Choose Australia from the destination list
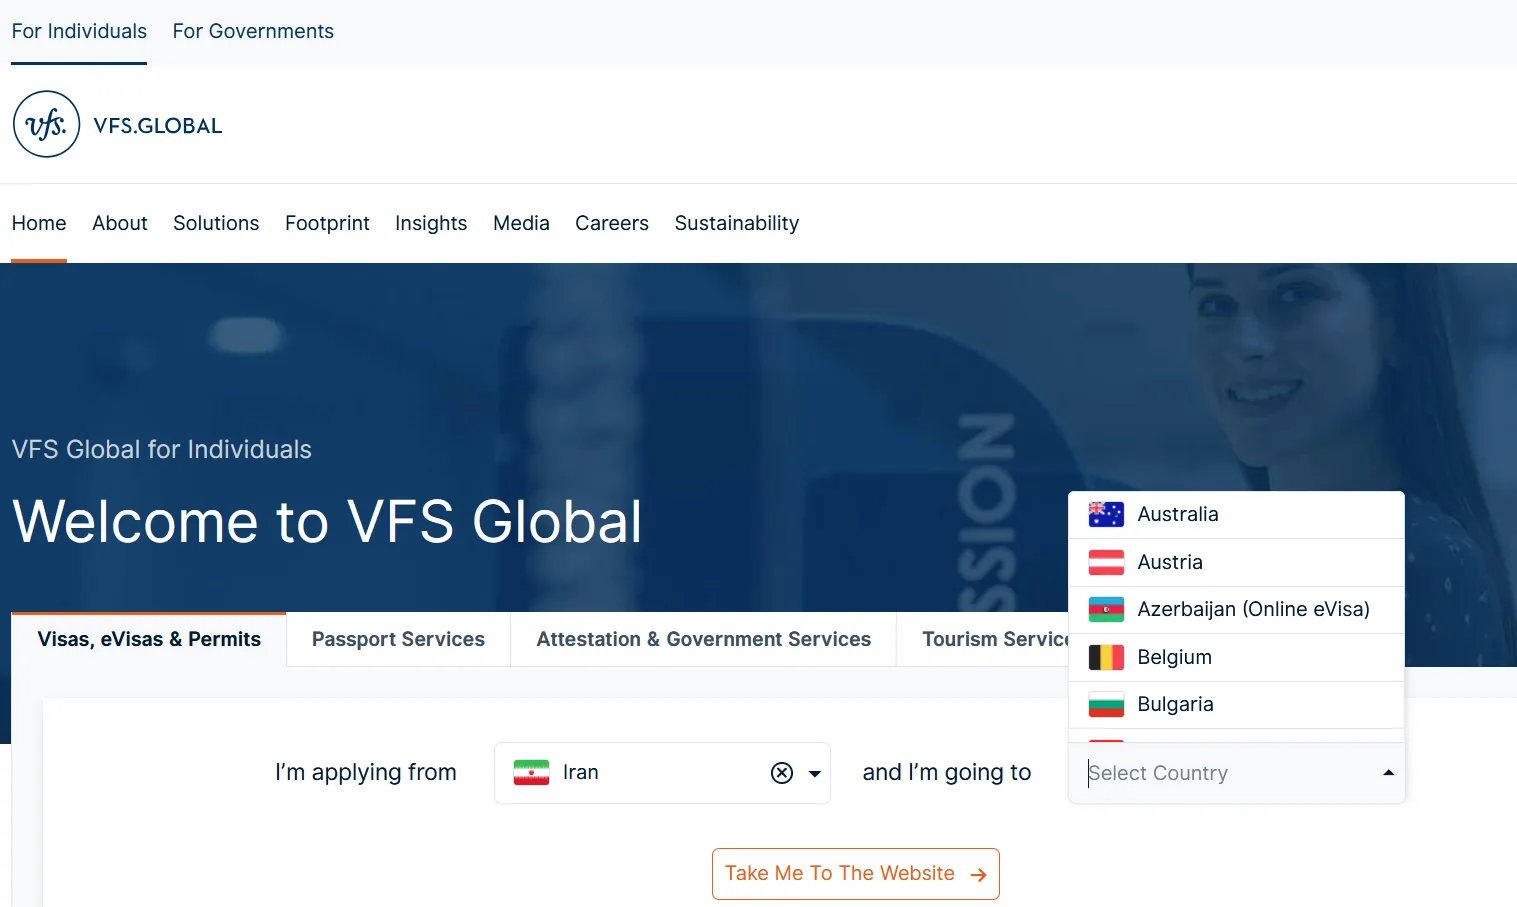This screenshot has height=907, width=1517. coord(1236,515)
